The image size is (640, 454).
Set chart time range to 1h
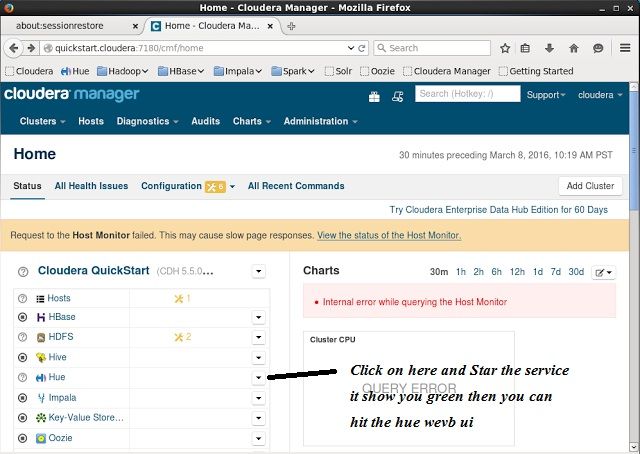[461, 272]
